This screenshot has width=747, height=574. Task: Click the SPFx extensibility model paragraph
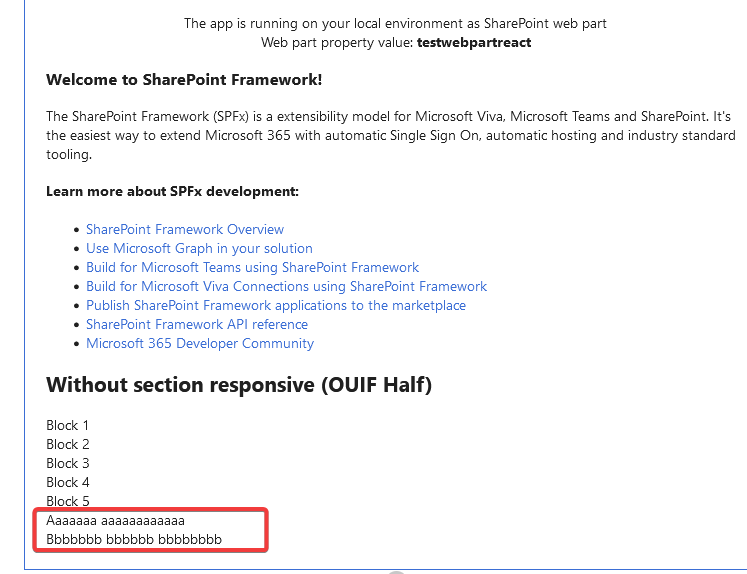pyautogui.click(x=391, y=135)
